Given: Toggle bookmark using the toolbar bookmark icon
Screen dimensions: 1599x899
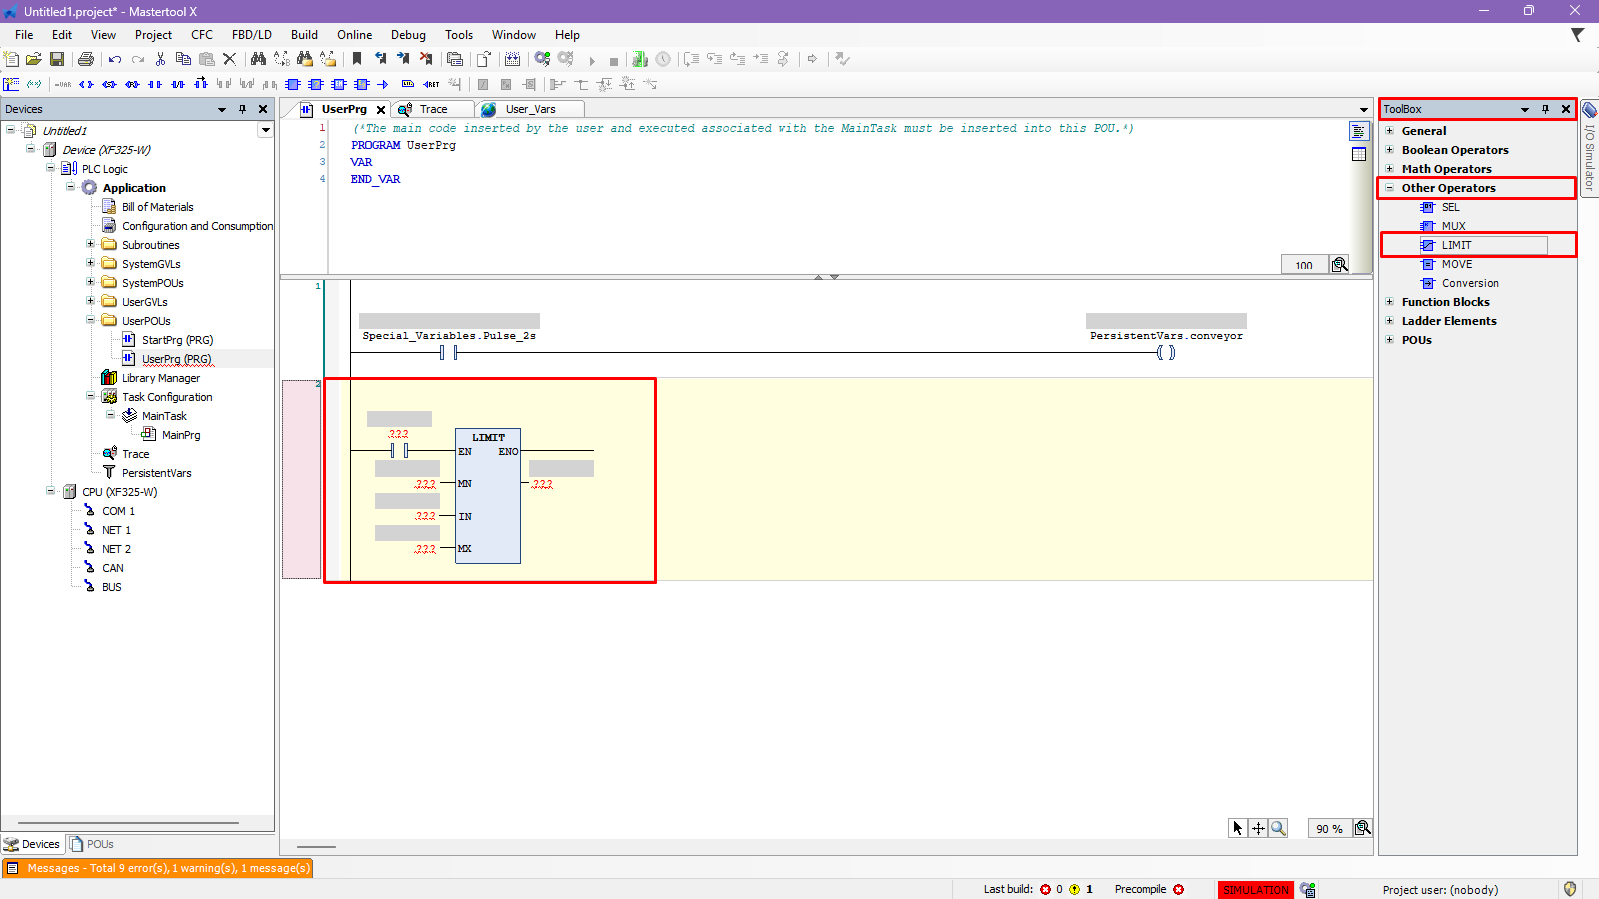Looking at the screenshot, I should (357, 60).
